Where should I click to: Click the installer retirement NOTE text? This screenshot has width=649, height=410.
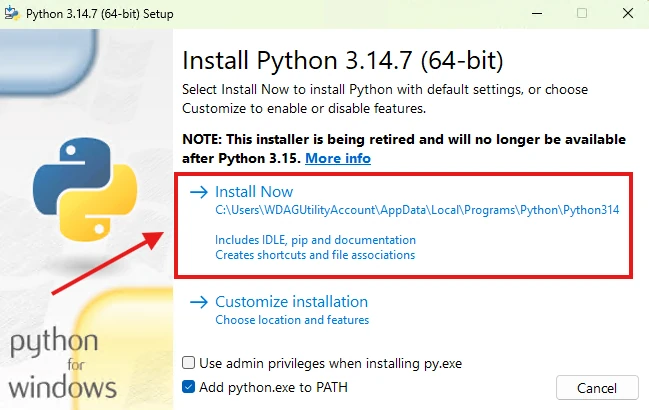[404, 149]
